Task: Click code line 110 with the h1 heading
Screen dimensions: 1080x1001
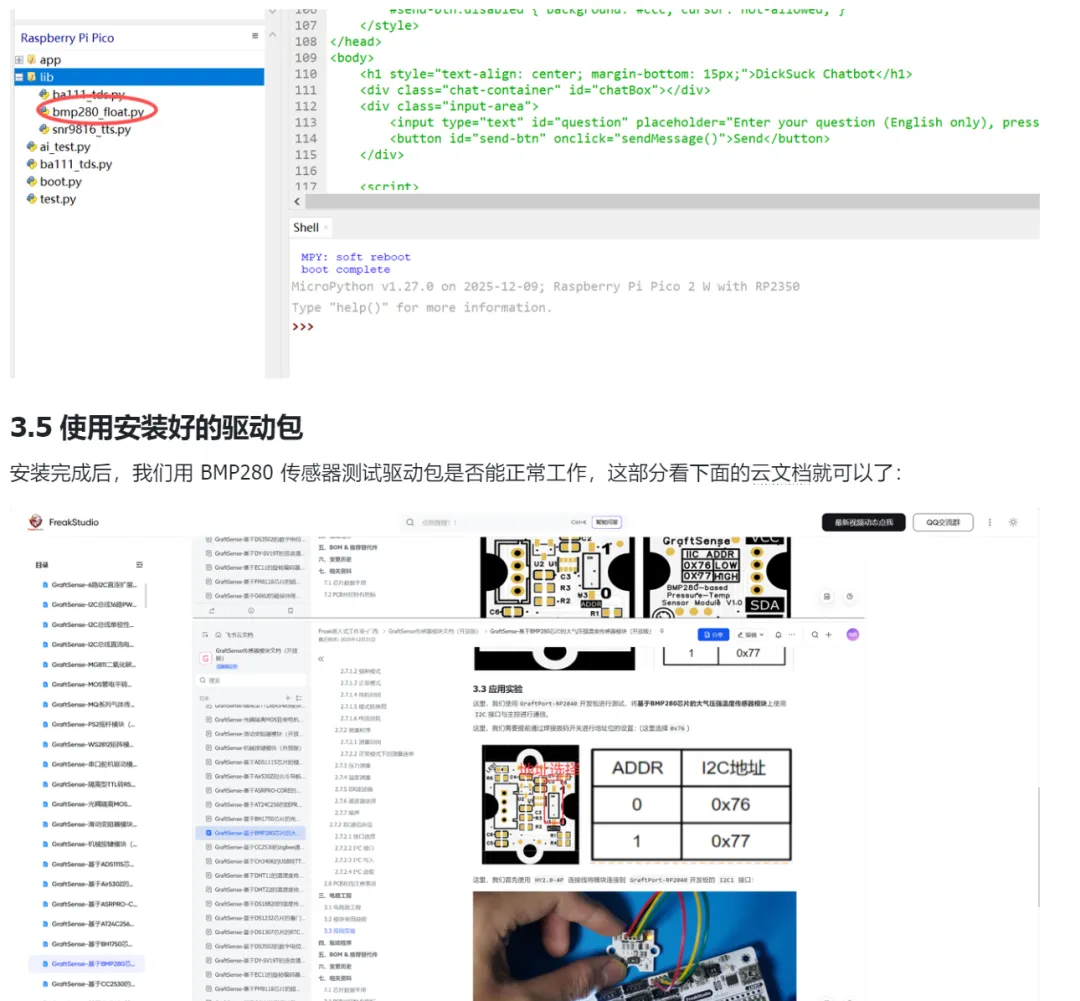Action: click(636, 74)
